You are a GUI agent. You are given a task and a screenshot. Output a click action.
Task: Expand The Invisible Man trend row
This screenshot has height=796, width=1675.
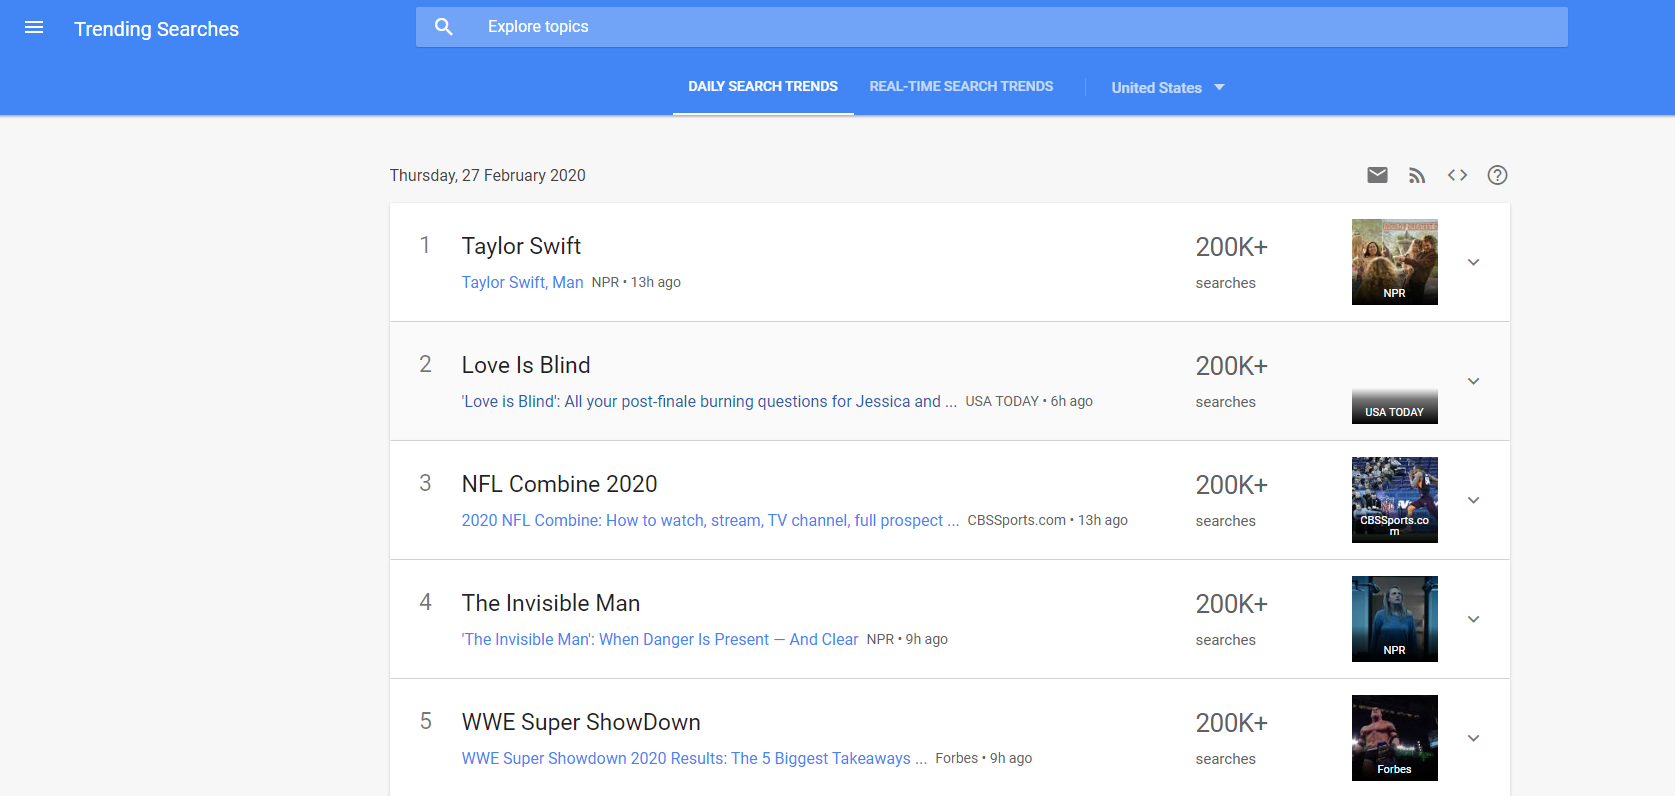coord(1473,619)
